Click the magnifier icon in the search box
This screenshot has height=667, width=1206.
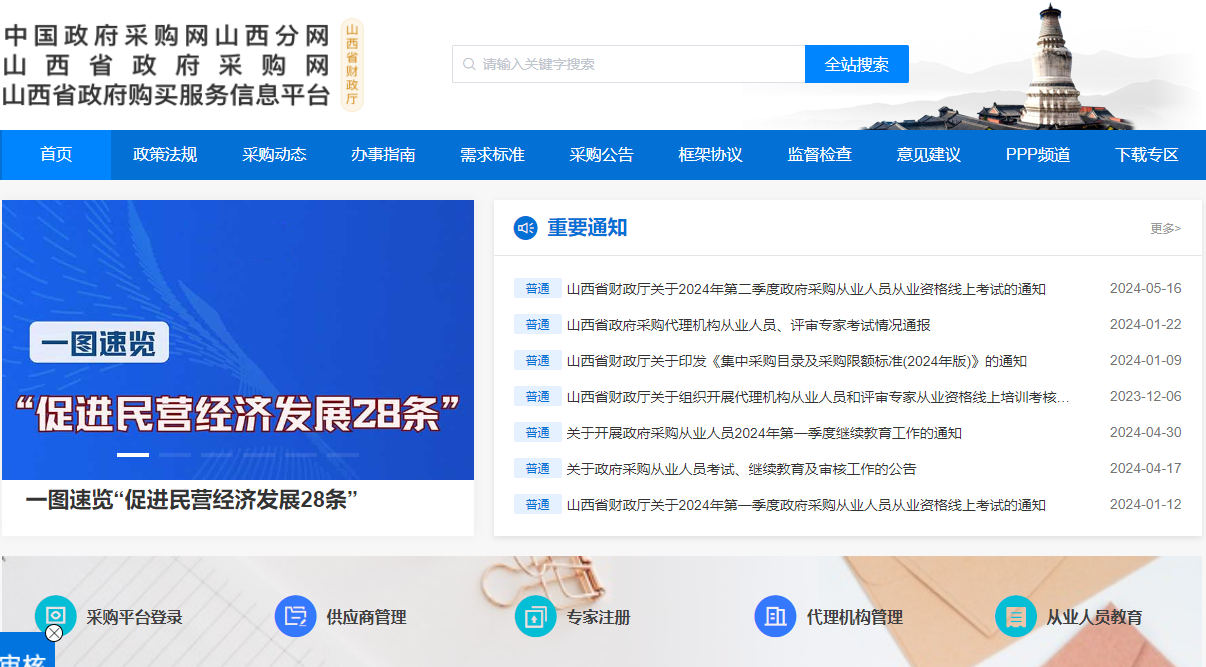(x=469, y=63)
